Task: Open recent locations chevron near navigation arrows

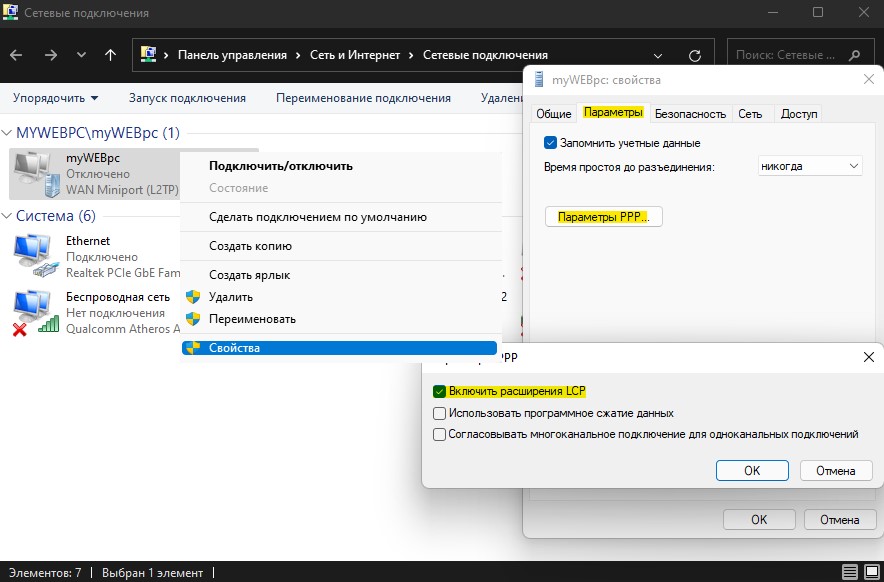Action: 81,55
